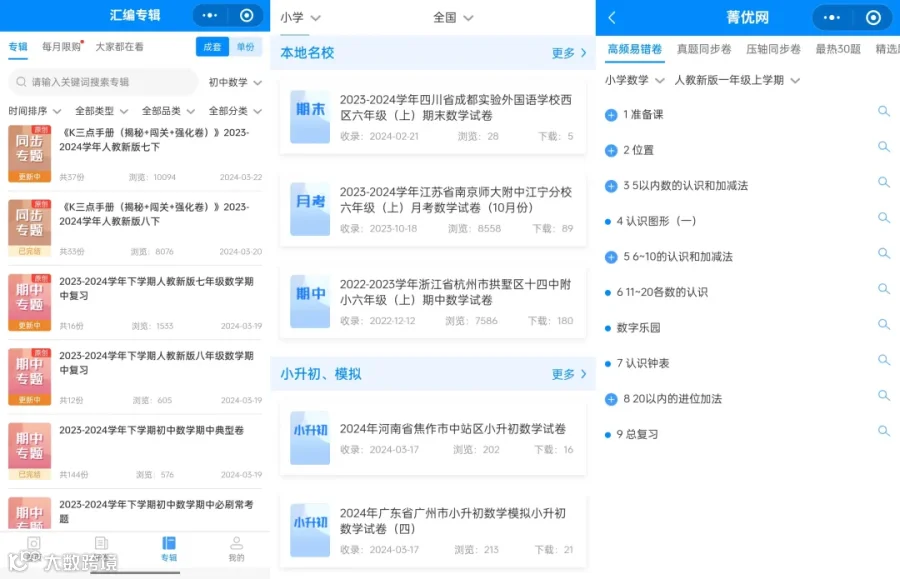Expand 8 20以内的进位加法 plus icon

coord(611,400)
